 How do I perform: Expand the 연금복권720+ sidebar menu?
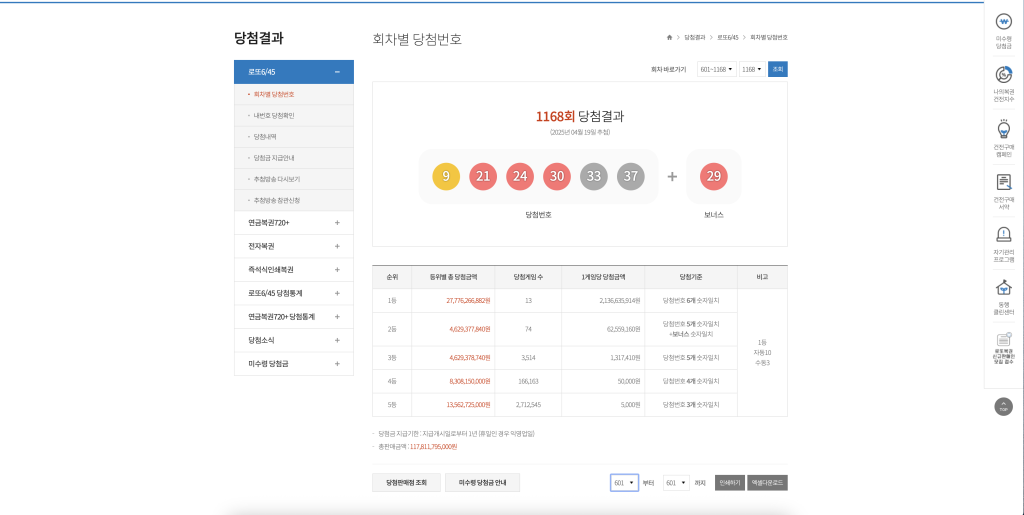tap(337, 222)
